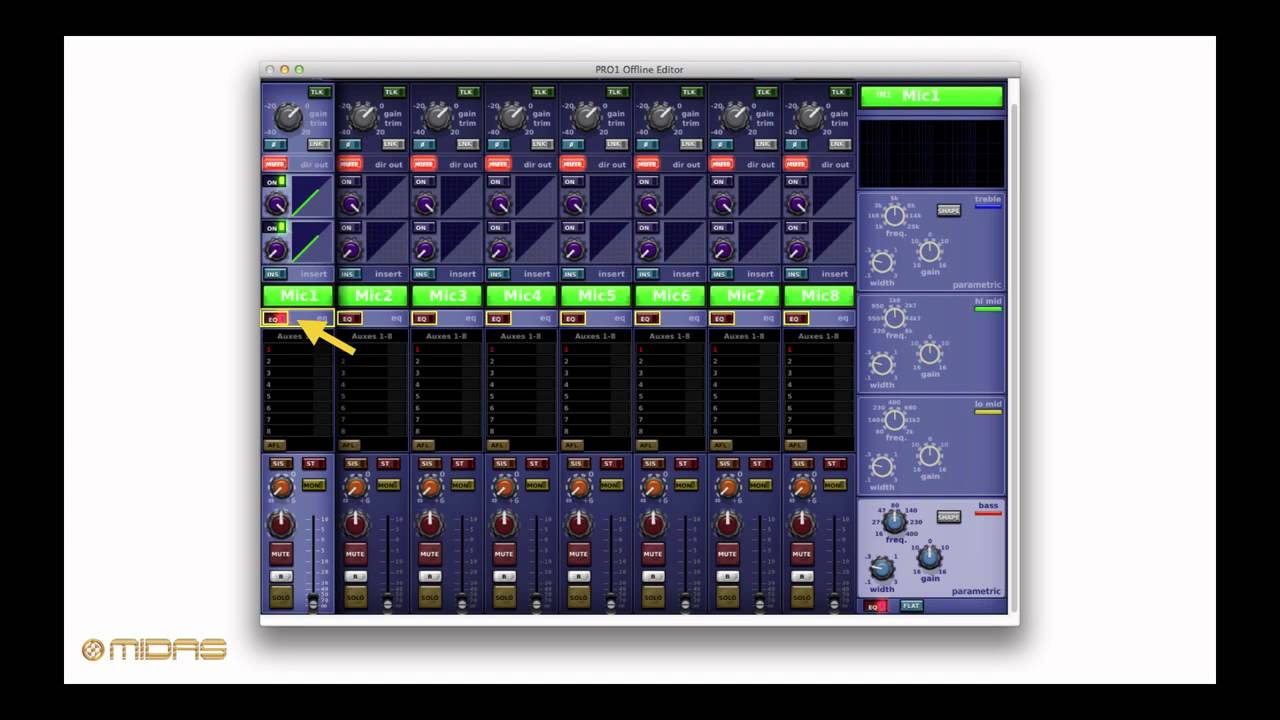Click the AFL button under Mic4 auxes
The width and height of the screenshot is (1280, 720).
[497, 445]
